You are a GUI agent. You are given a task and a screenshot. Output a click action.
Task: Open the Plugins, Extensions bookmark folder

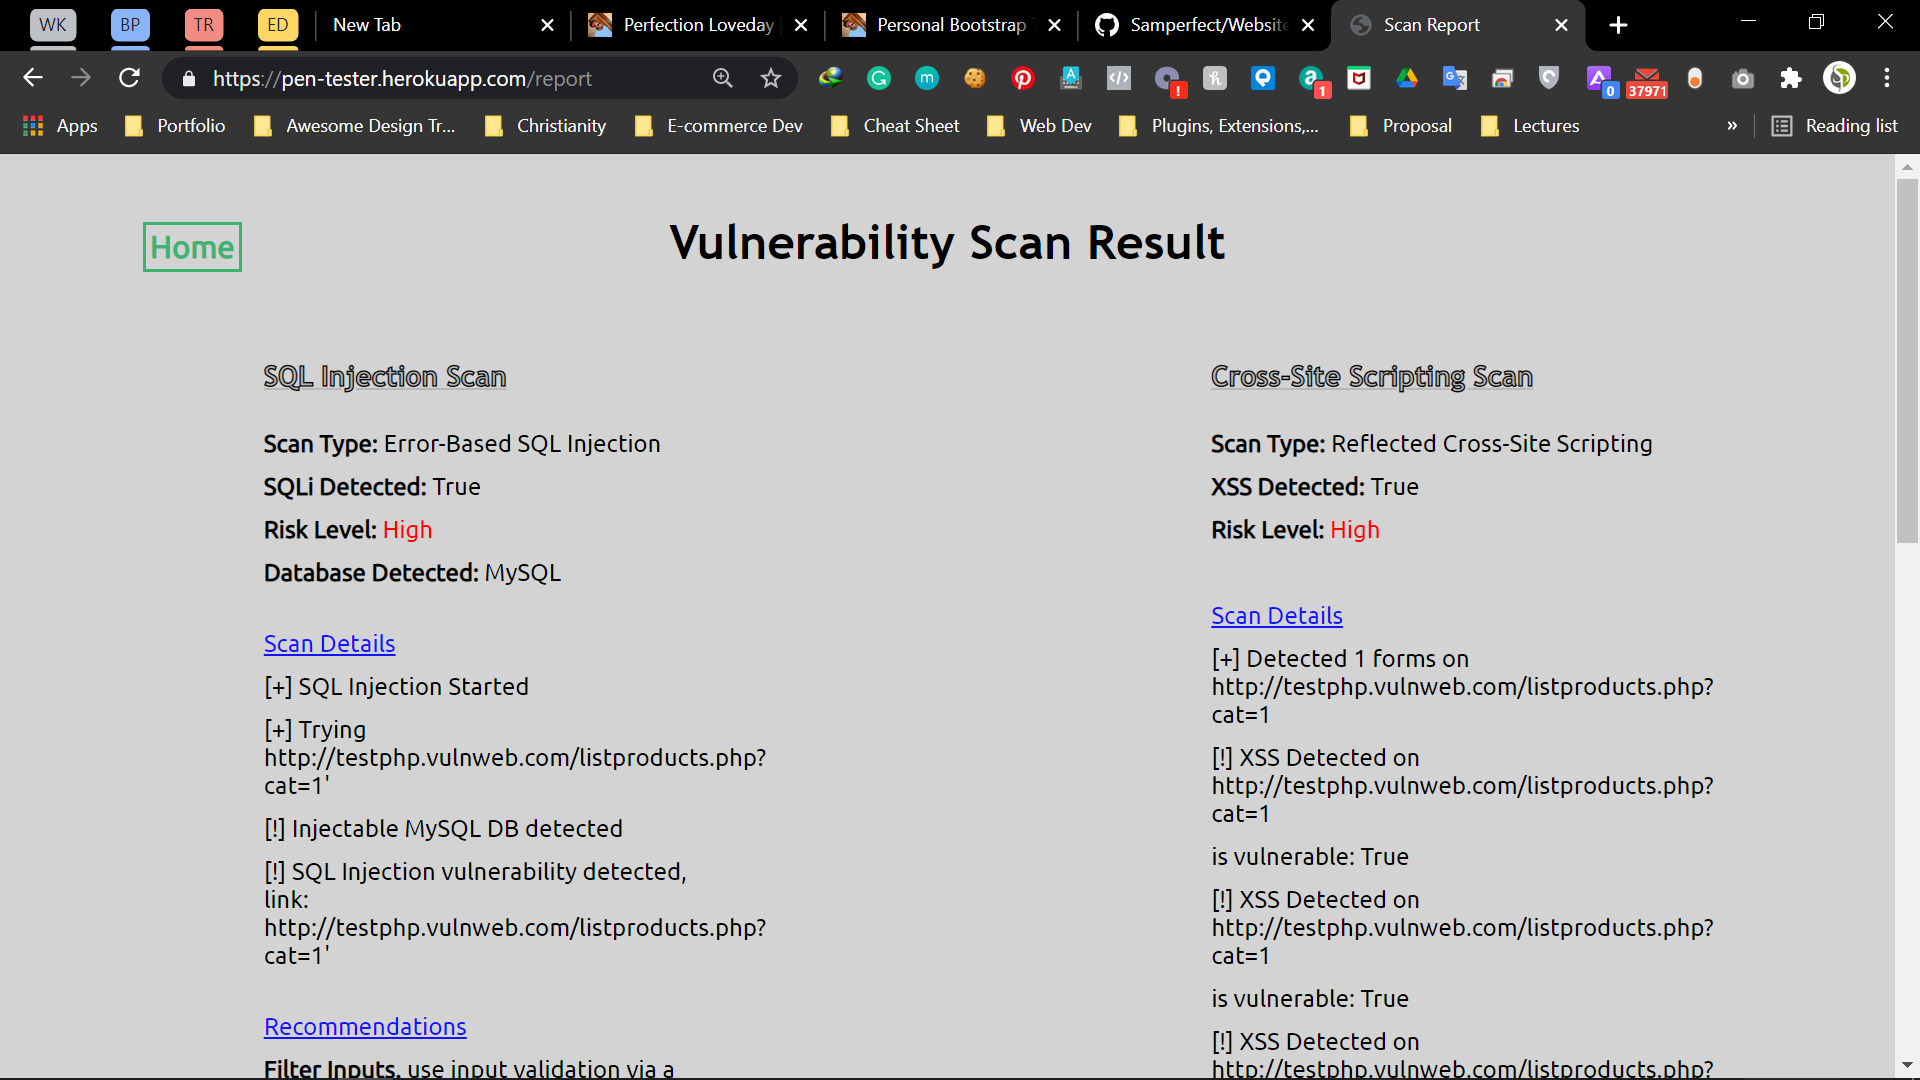coord(1219,126)
